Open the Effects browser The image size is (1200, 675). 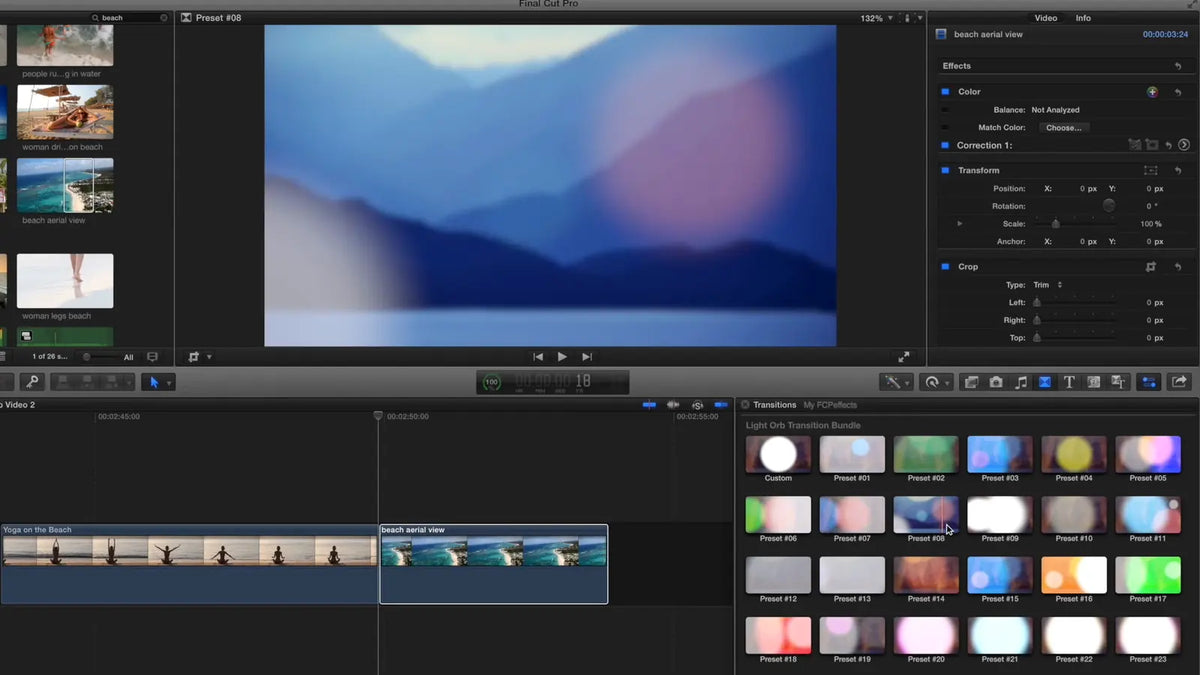(x=971, y=382)
